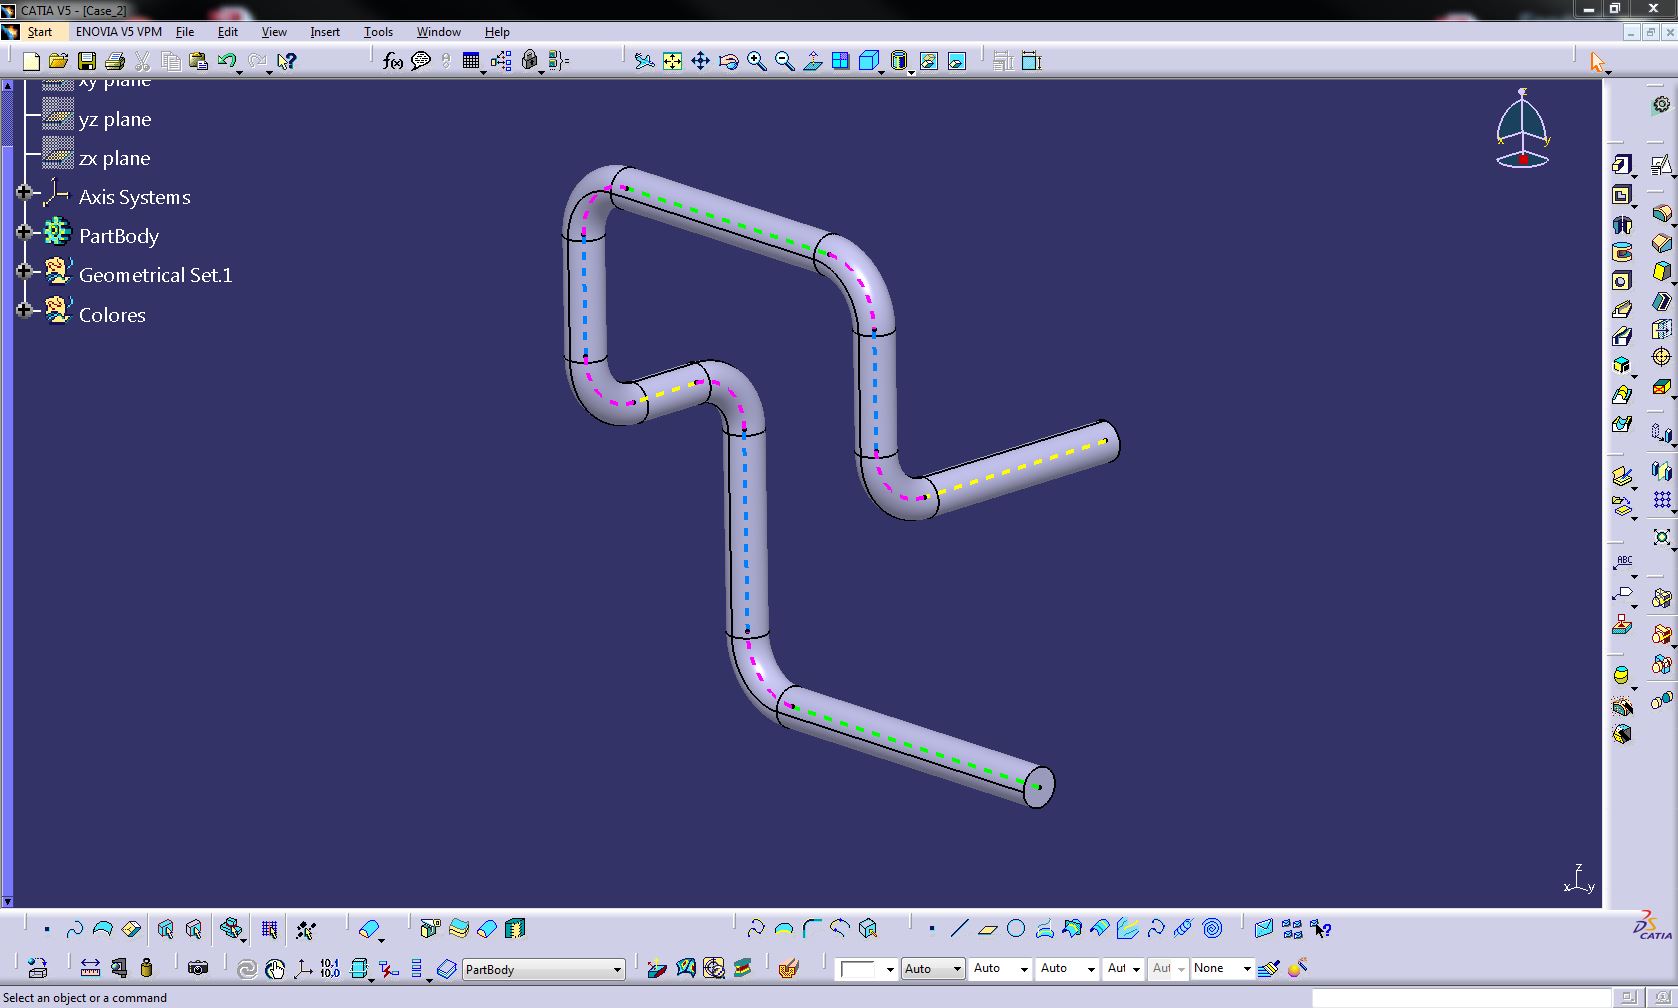Click the Circle tool in bottom toolbar

[x=1016, y=929]
